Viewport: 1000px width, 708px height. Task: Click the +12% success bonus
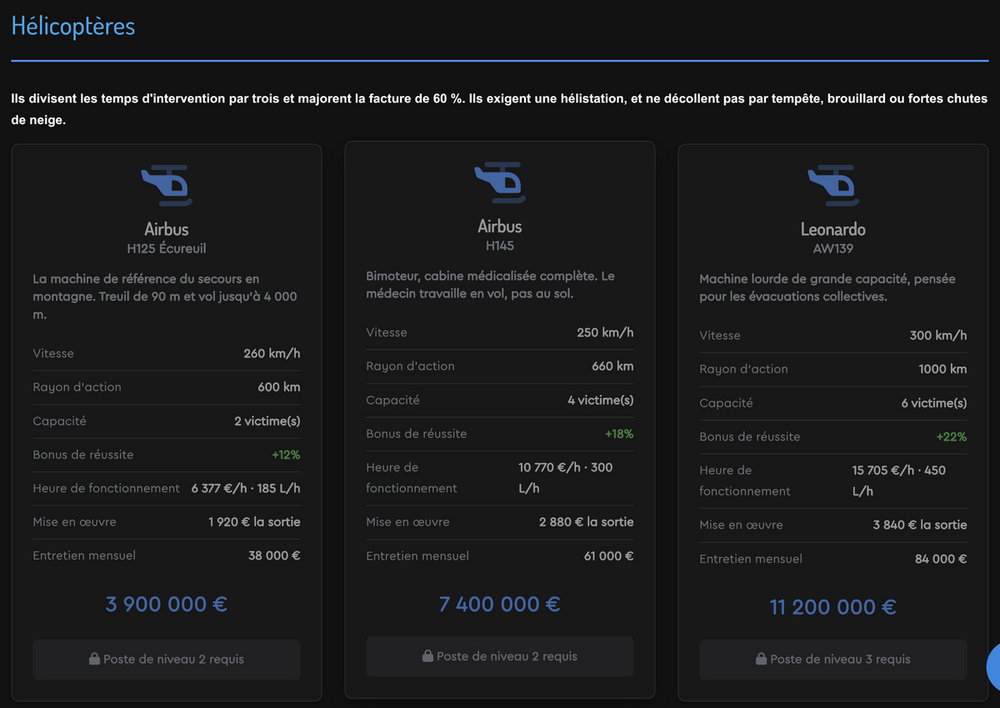click(x=286, y=455)
